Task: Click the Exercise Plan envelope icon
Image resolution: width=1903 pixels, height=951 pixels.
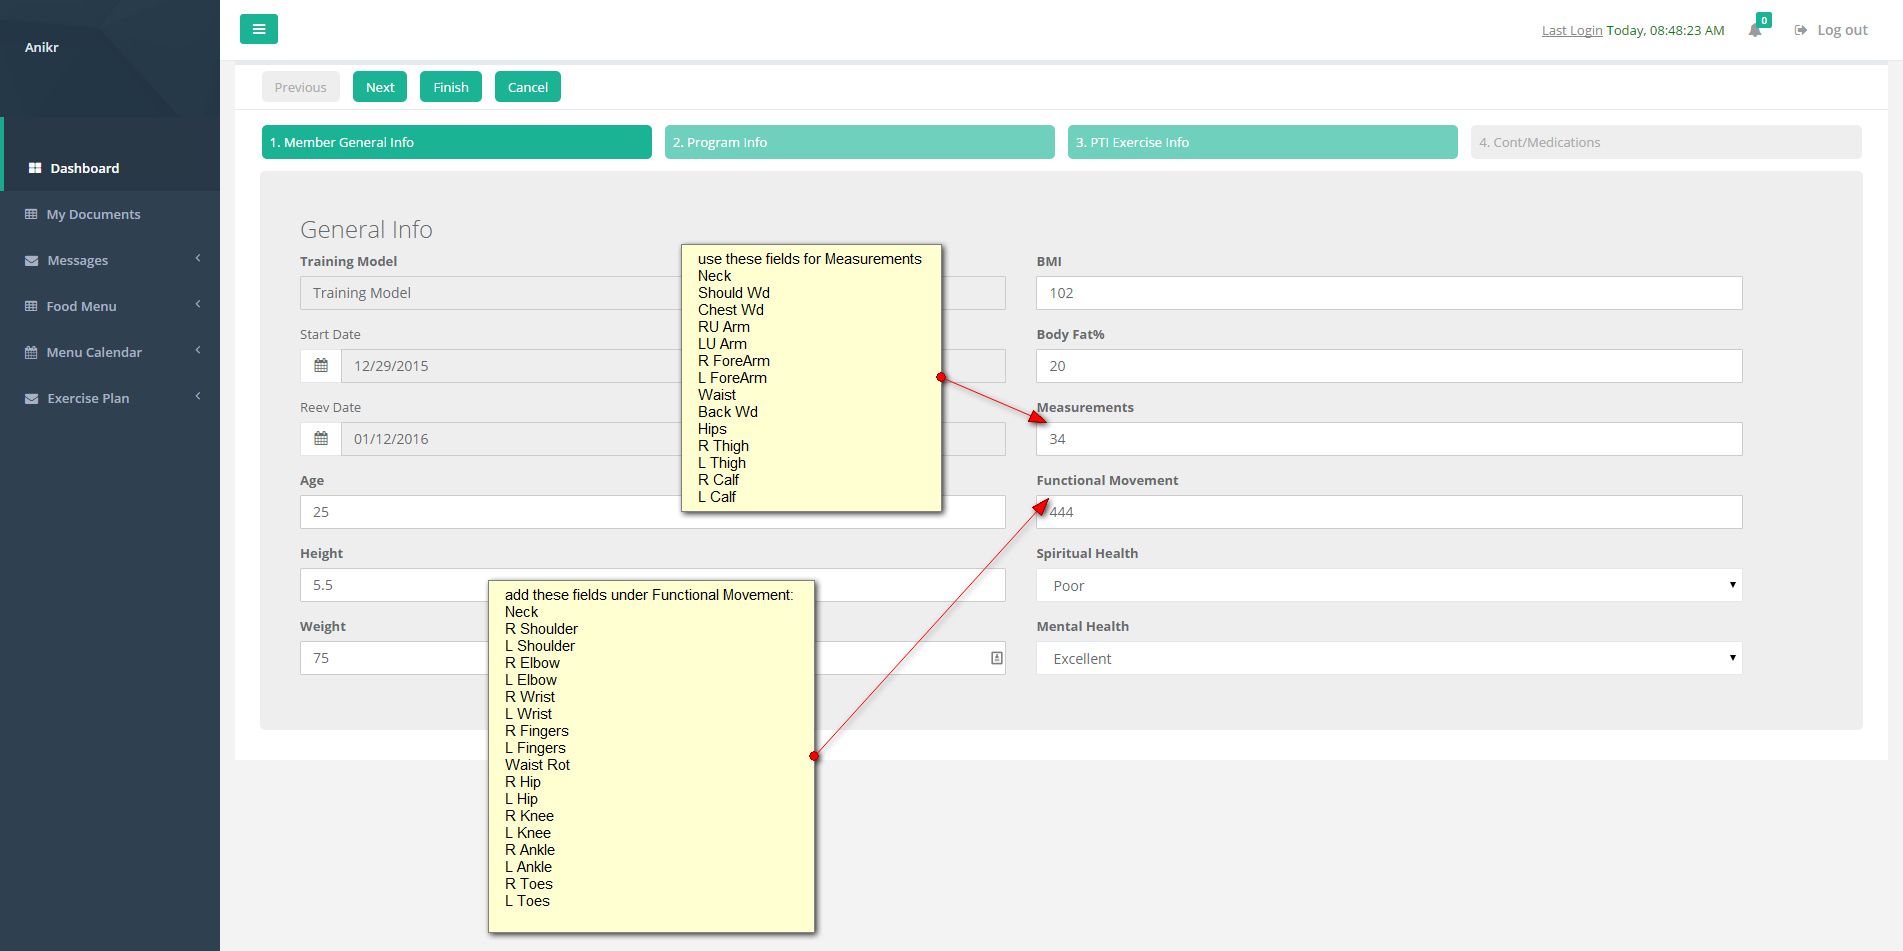Action: (31, 399)
